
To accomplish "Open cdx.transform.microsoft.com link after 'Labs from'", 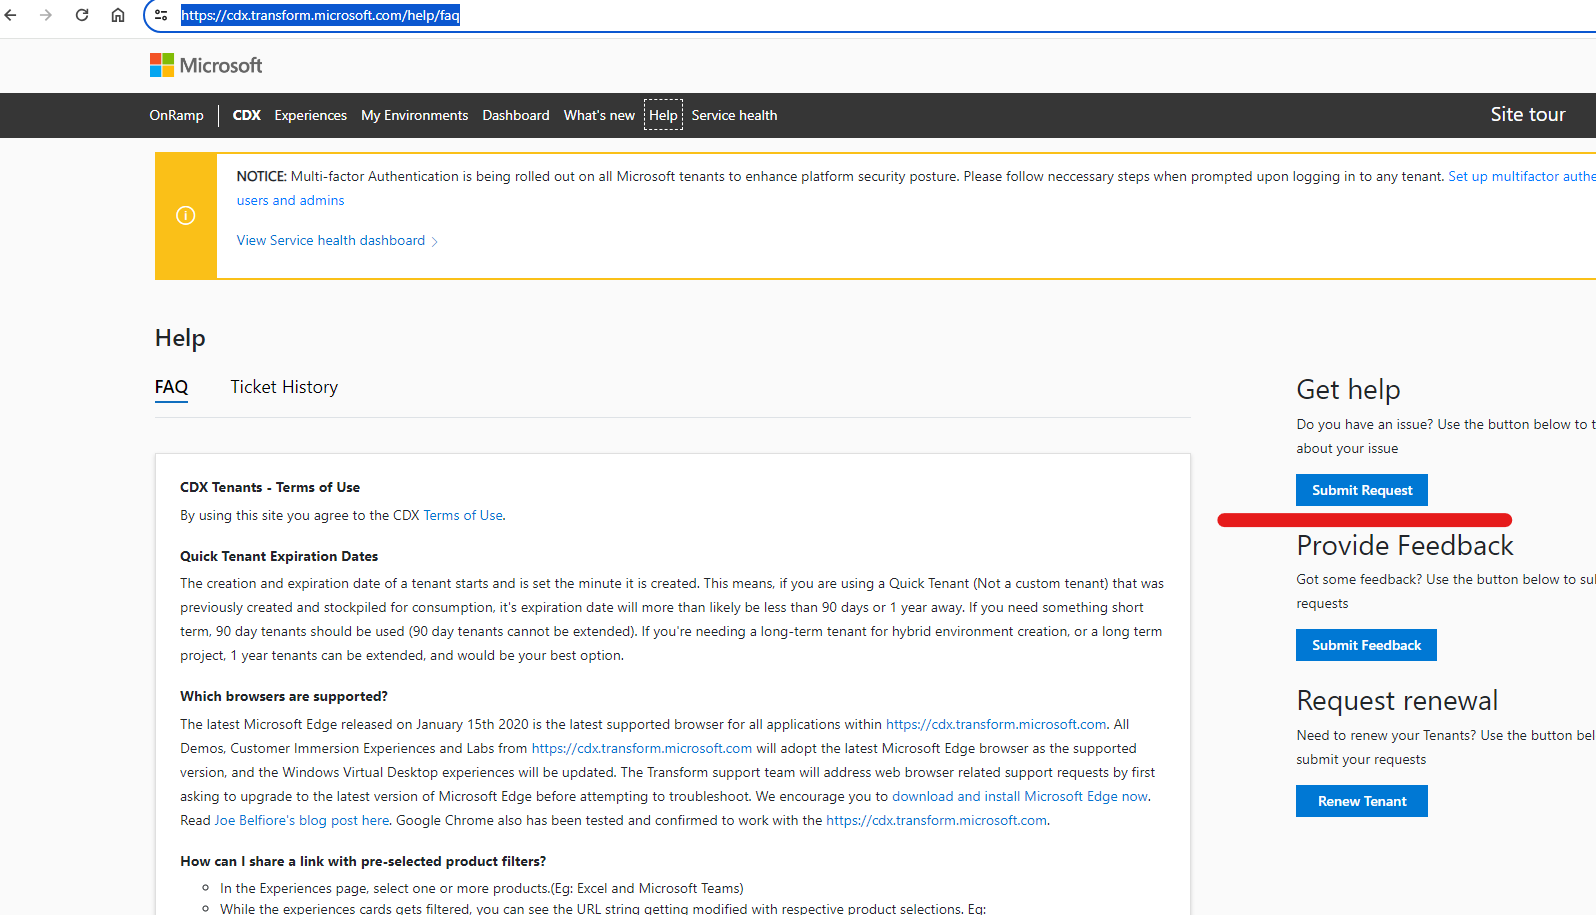I will pyautogui.click(x=642, y=748).
